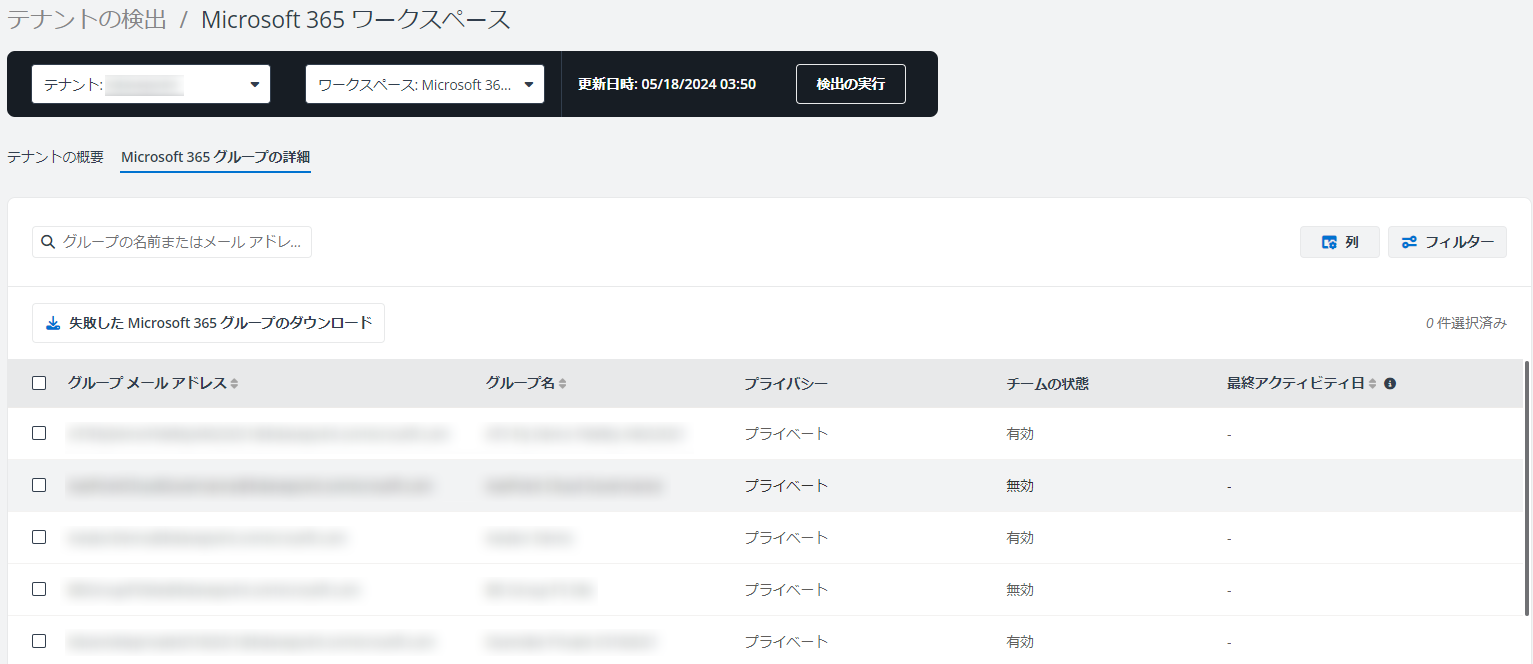This screenshot has height=664, width=1533.
Task: Click 無効 status in second row
Action: pos(1020,486)
